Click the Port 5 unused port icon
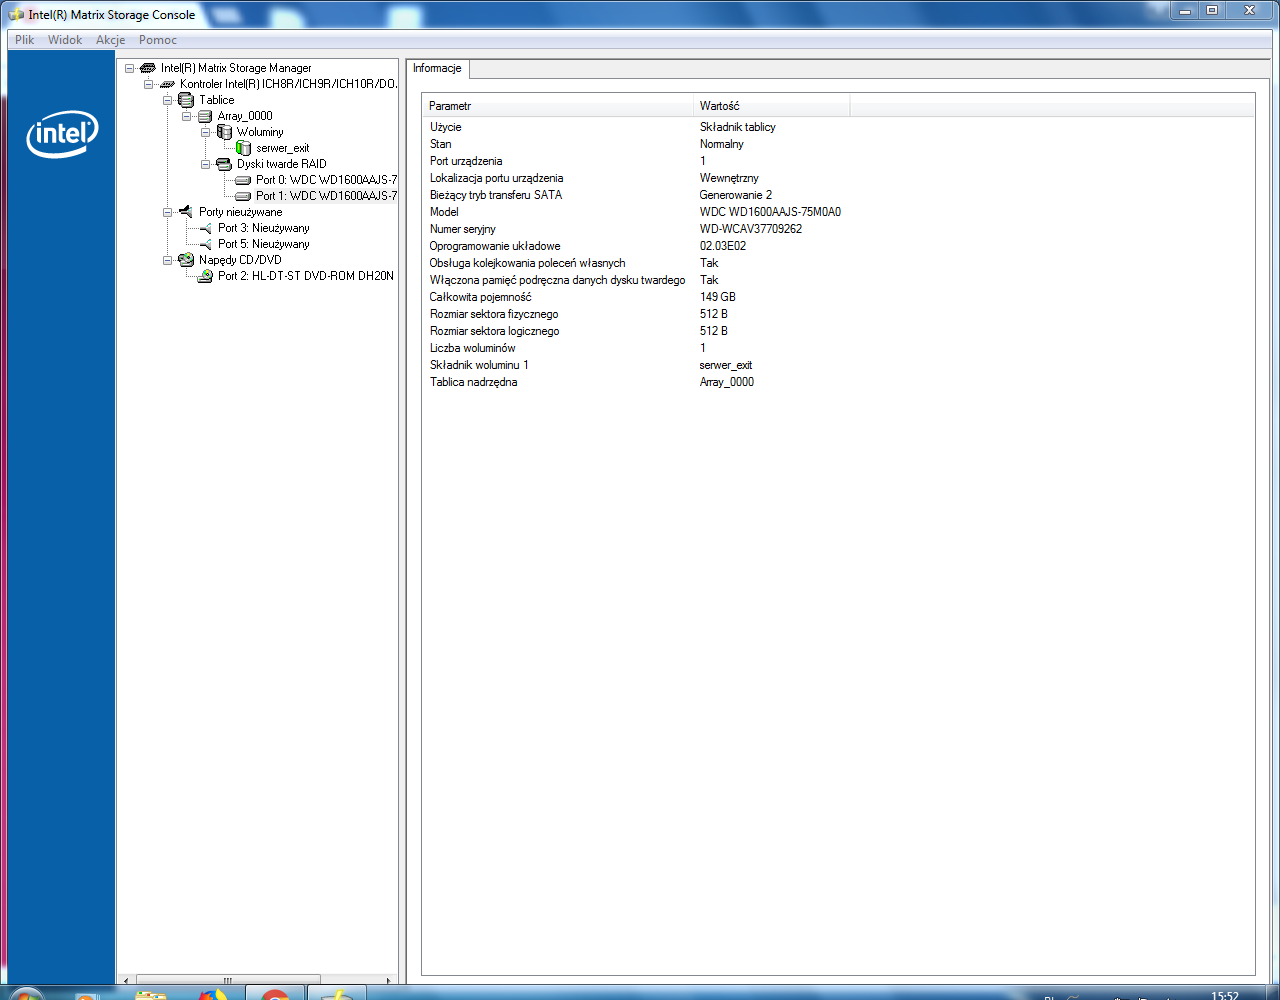The height and width of the screenshot is (1000, 1280). (205, 244)
